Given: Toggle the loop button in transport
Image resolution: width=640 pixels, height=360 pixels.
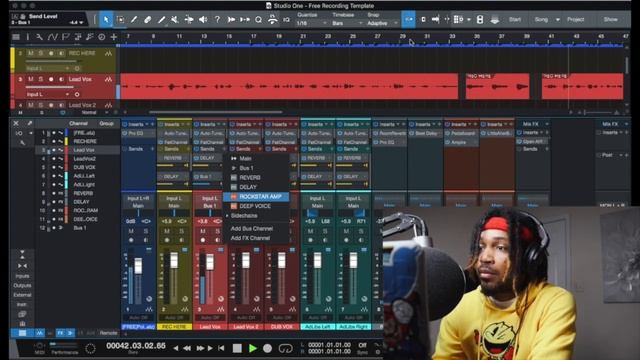Looking at the screenshot, I should 285,348.
